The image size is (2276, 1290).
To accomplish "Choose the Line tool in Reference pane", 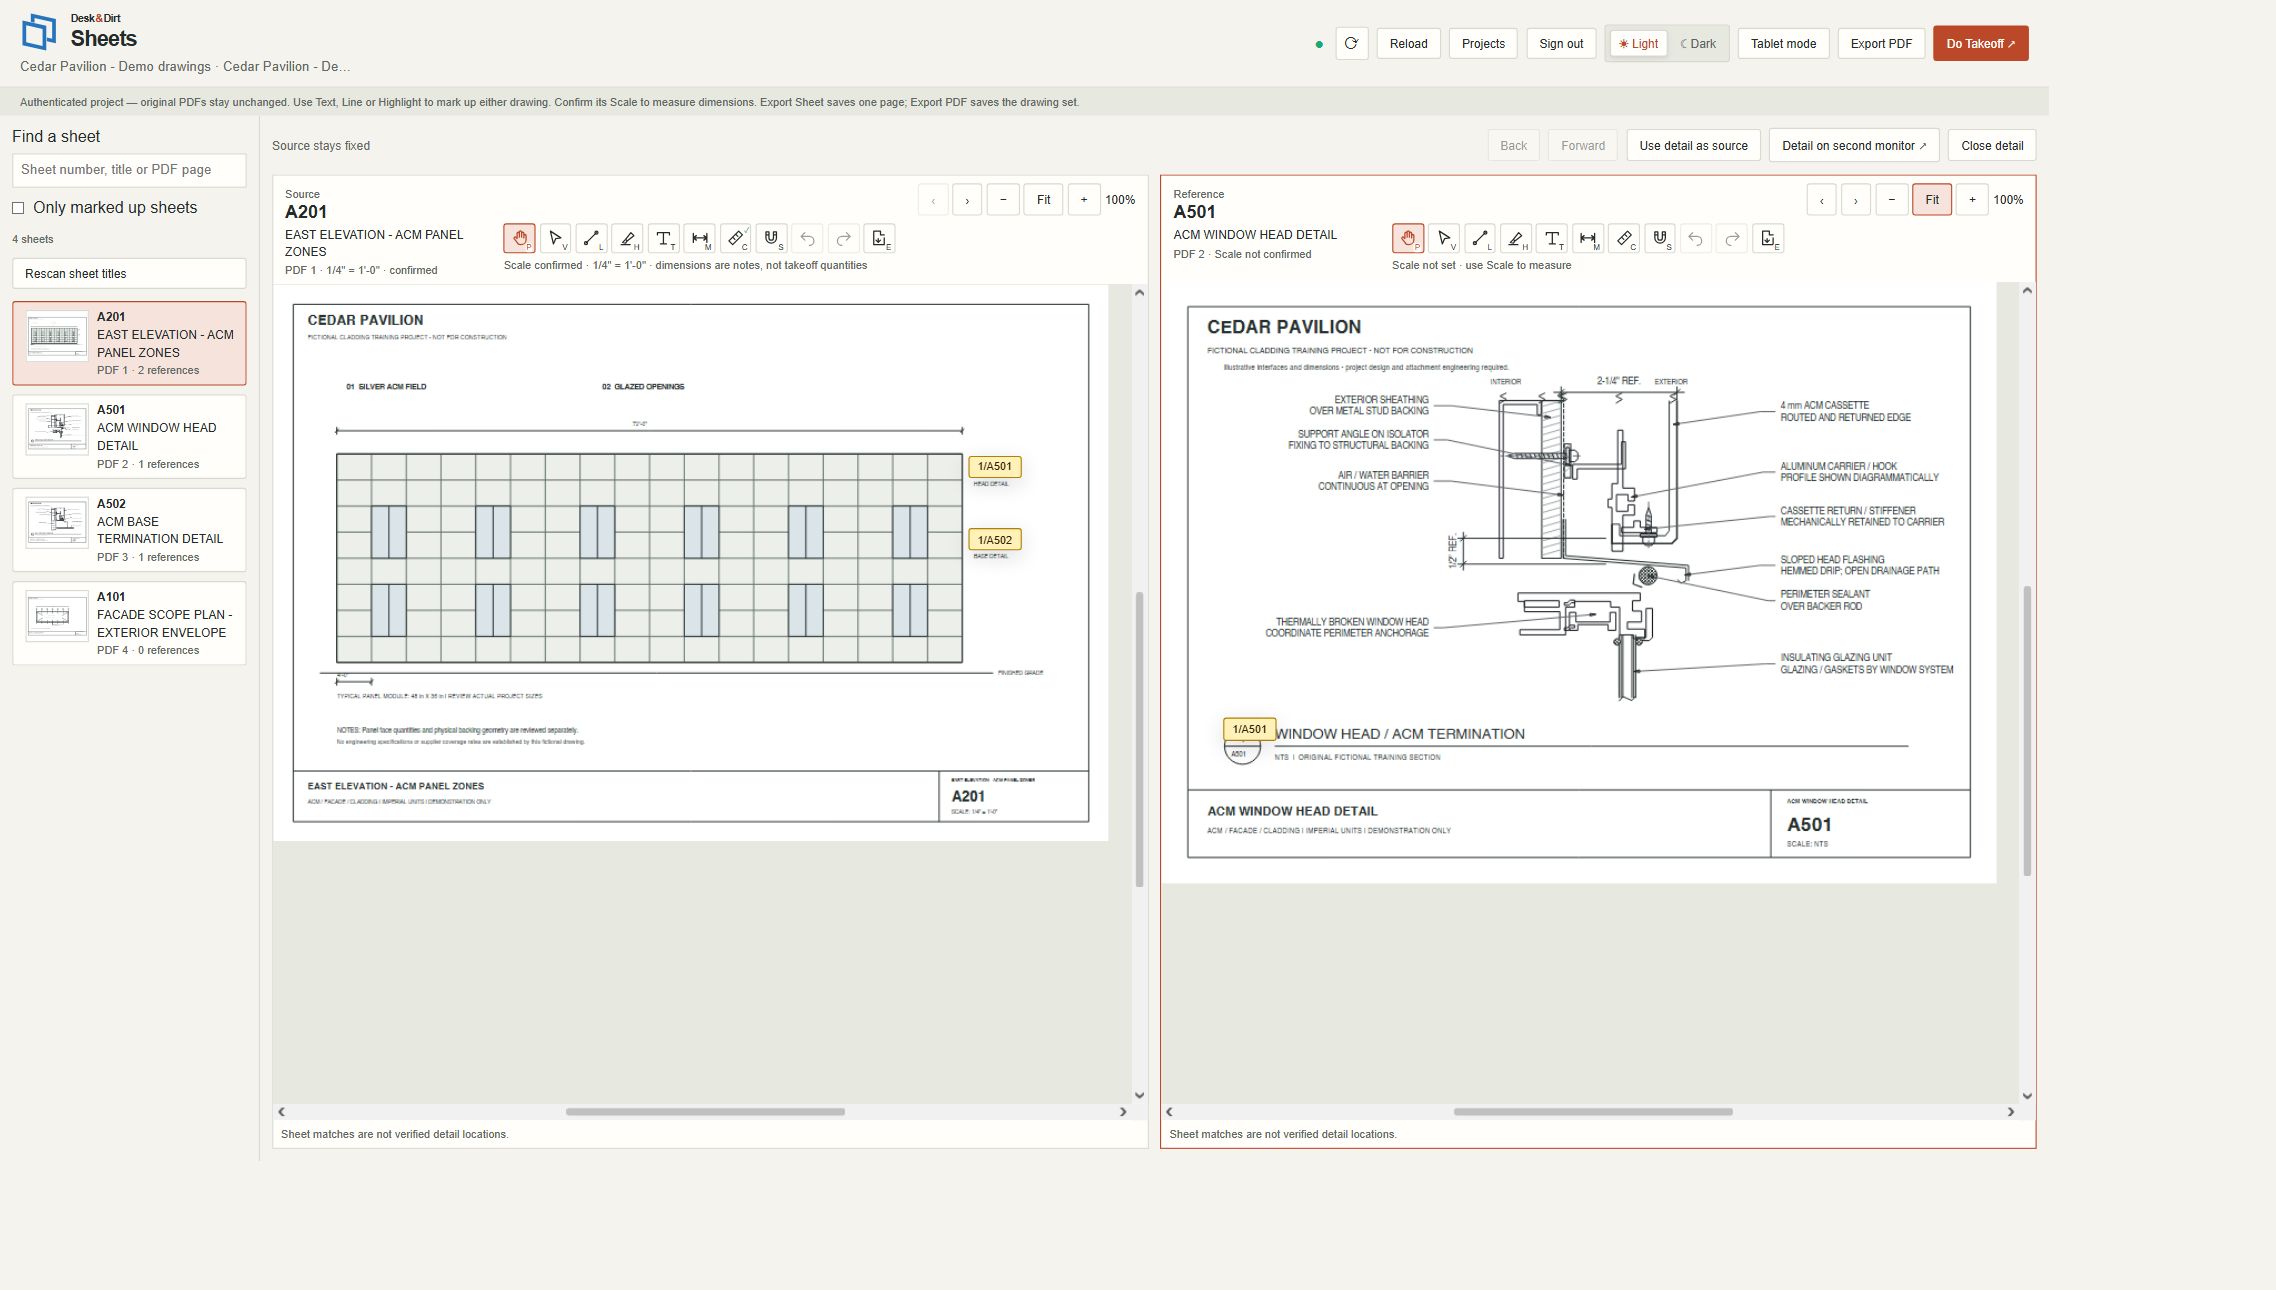I will (x=1480, y=238).
